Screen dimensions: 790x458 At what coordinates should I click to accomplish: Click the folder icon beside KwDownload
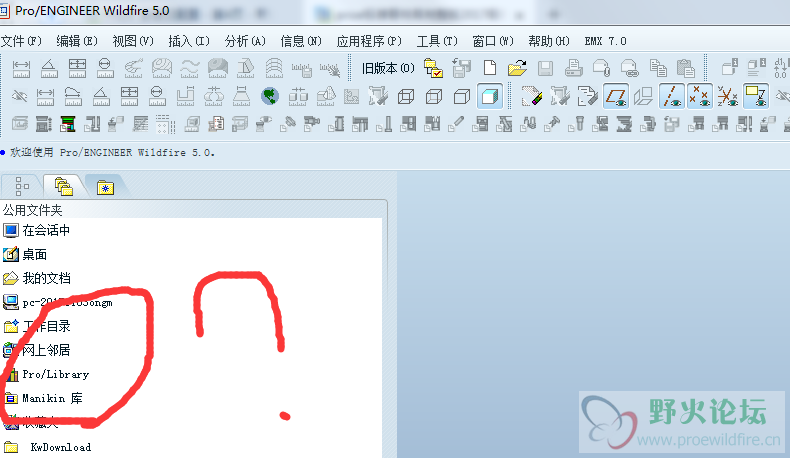click(x=11, y=447)
